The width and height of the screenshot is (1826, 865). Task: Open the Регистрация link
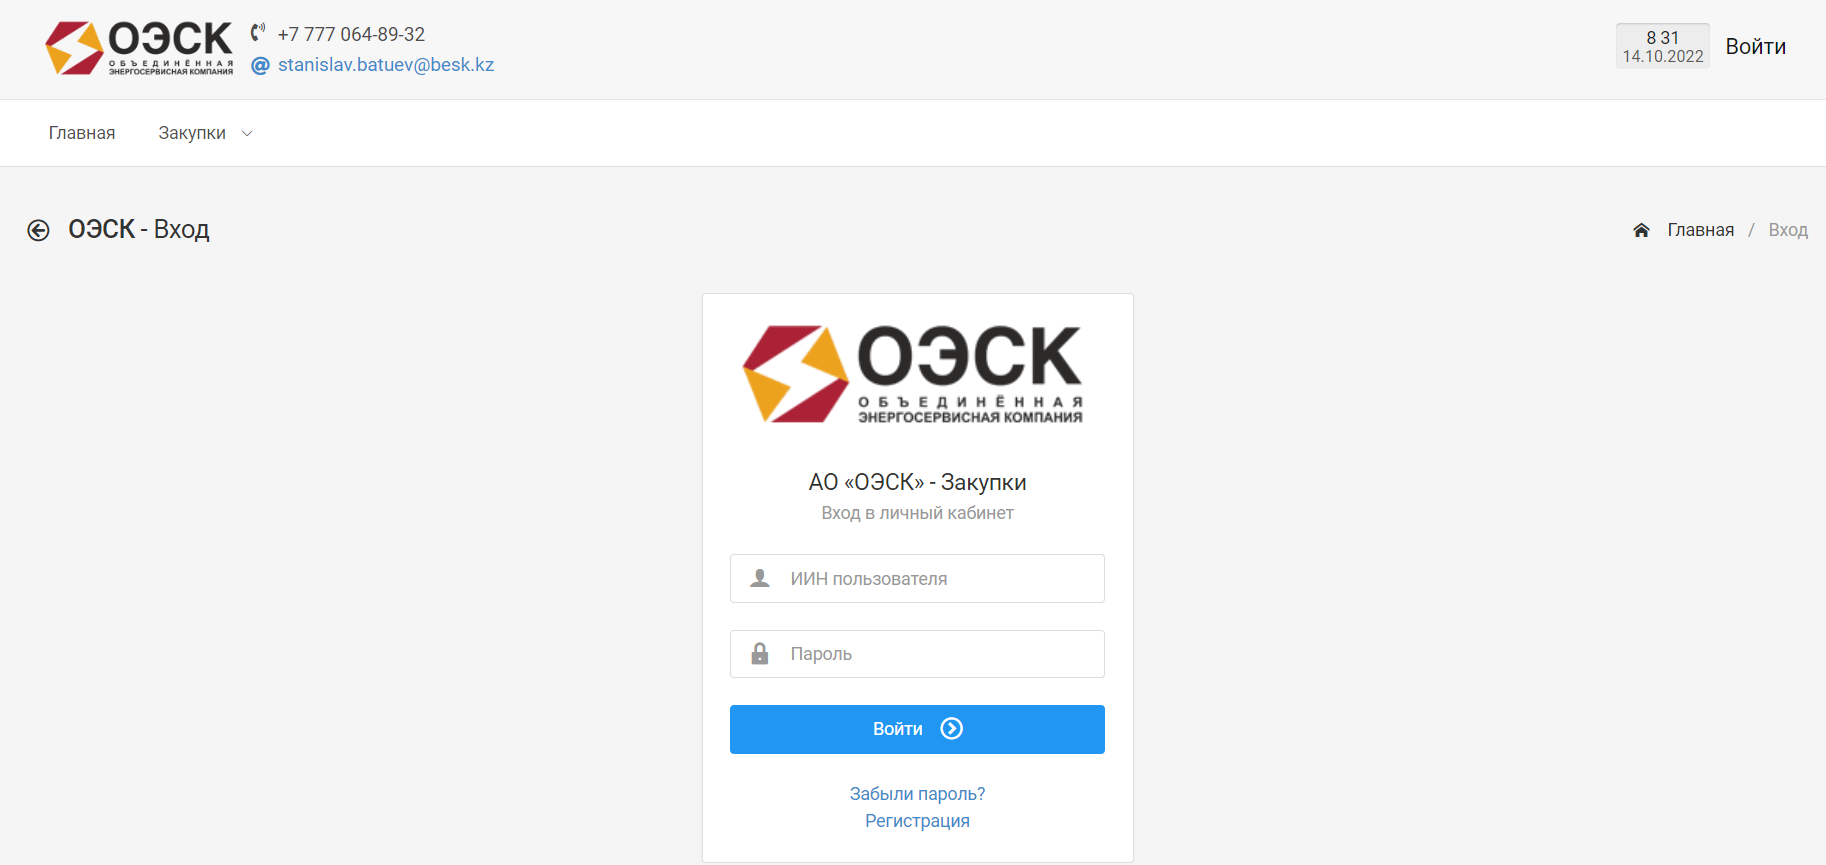[917, 821]
